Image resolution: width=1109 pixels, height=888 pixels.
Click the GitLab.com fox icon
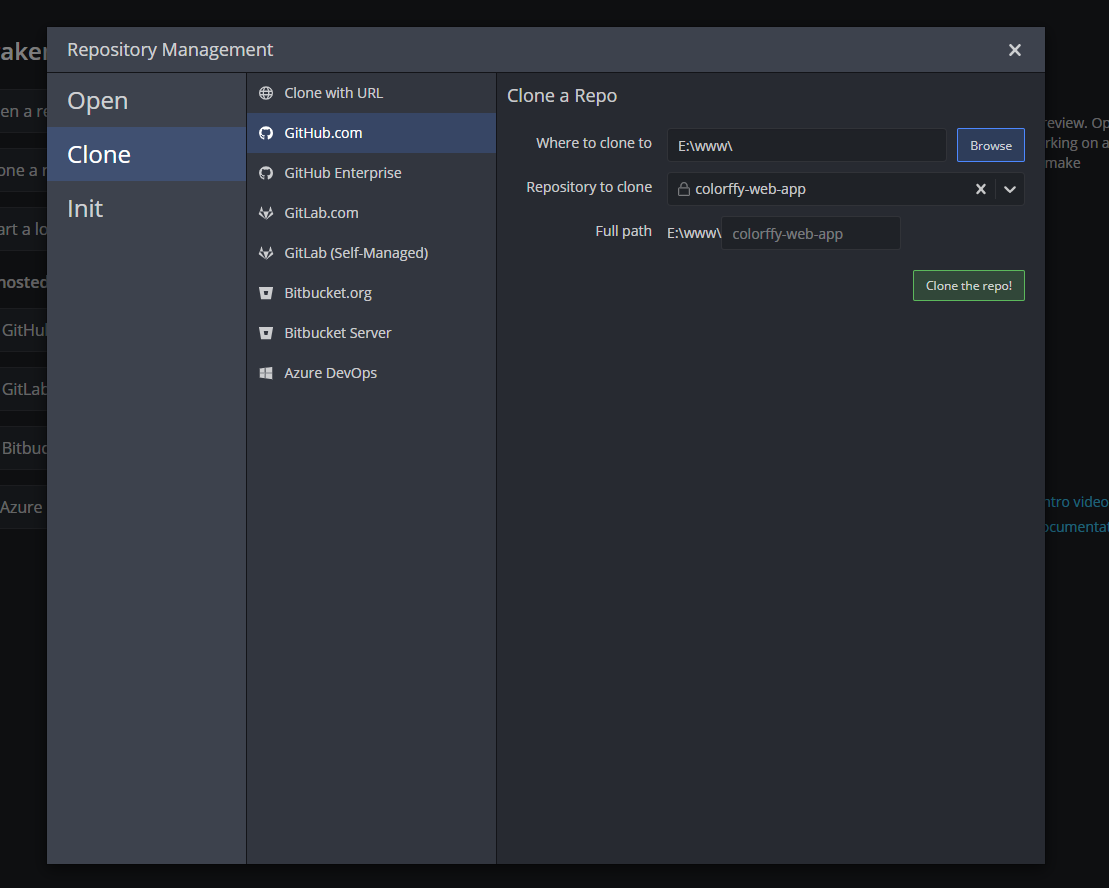tap(266, 213)
